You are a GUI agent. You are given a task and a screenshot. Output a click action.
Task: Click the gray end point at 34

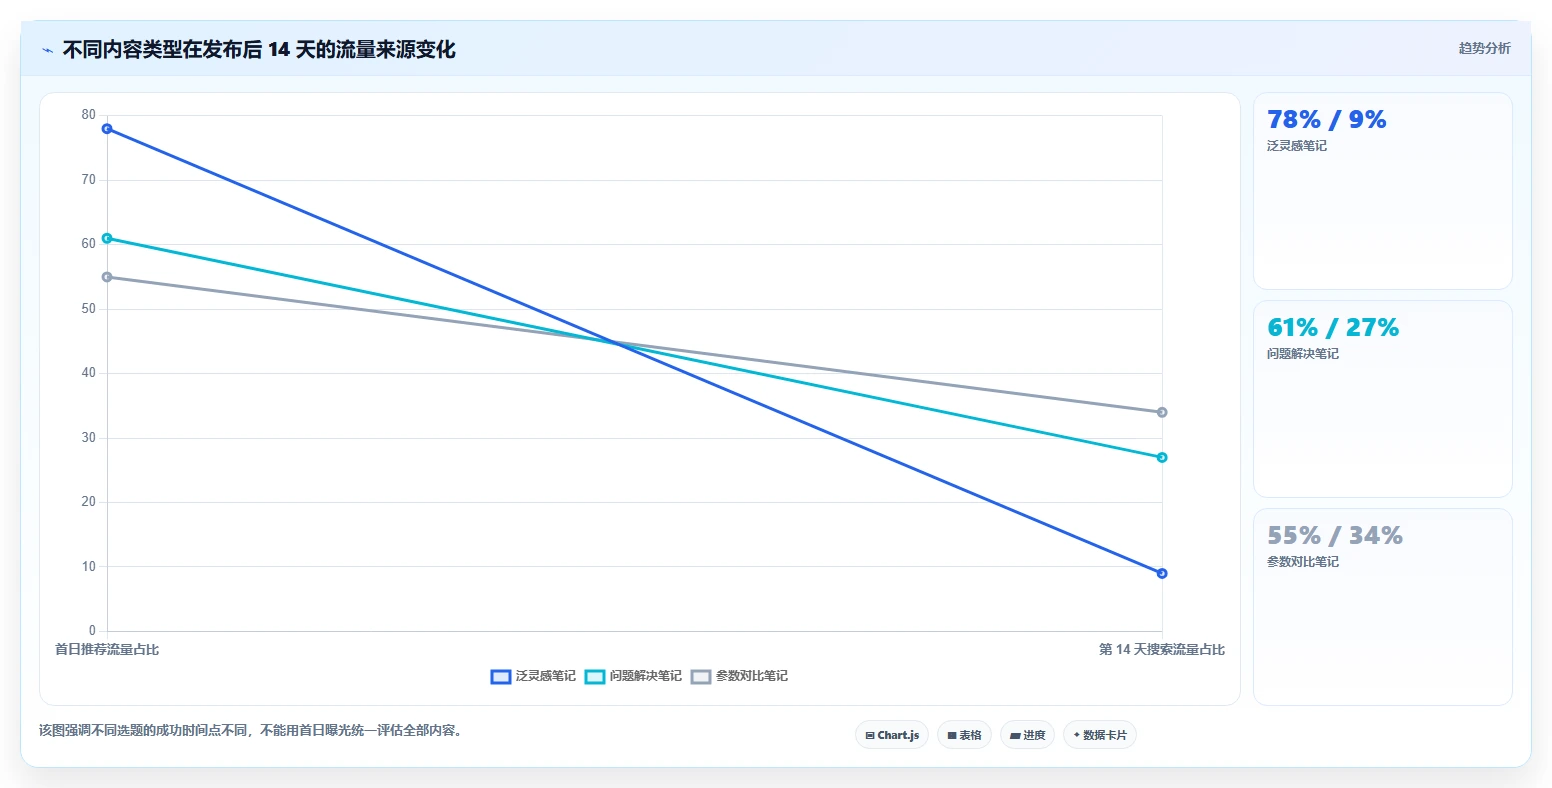tap(1162, 412)
